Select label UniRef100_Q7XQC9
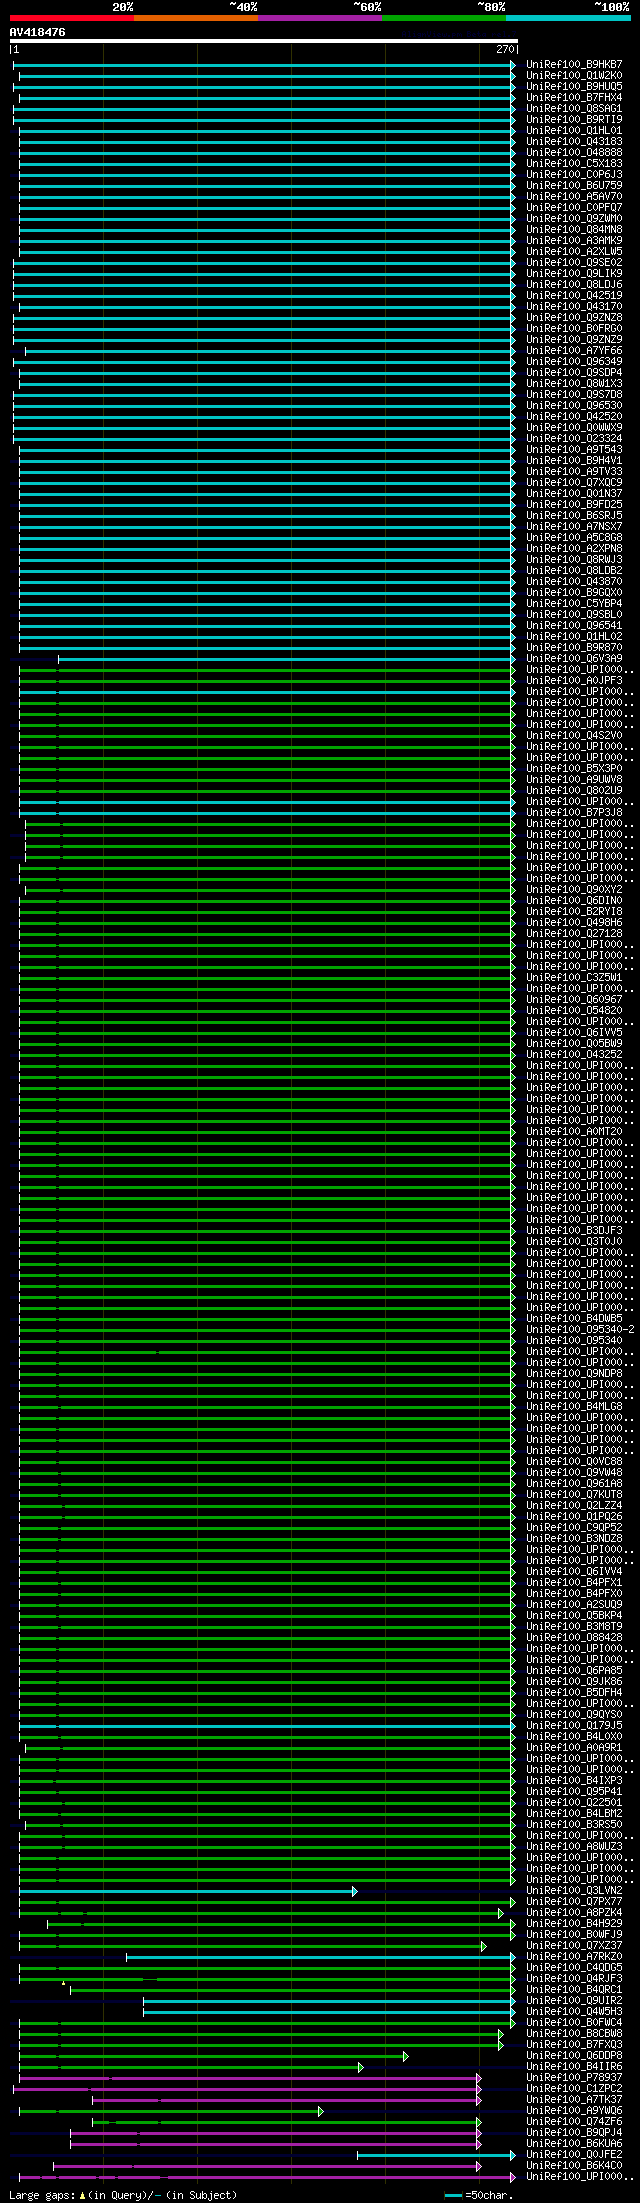Image resolution: width=640 pixels, height=2203 pixels. pos(574,482)
